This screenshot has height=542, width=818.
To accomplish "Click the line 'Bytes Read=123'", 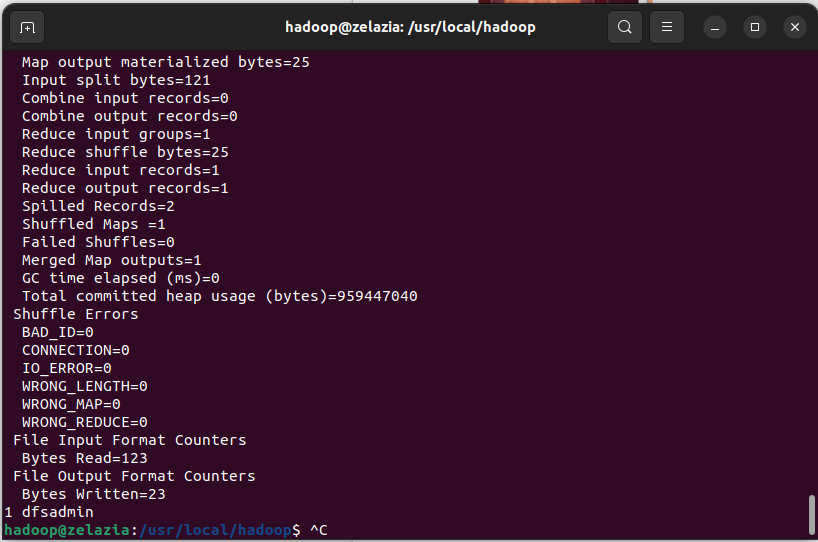I will [x=85, y=458].
